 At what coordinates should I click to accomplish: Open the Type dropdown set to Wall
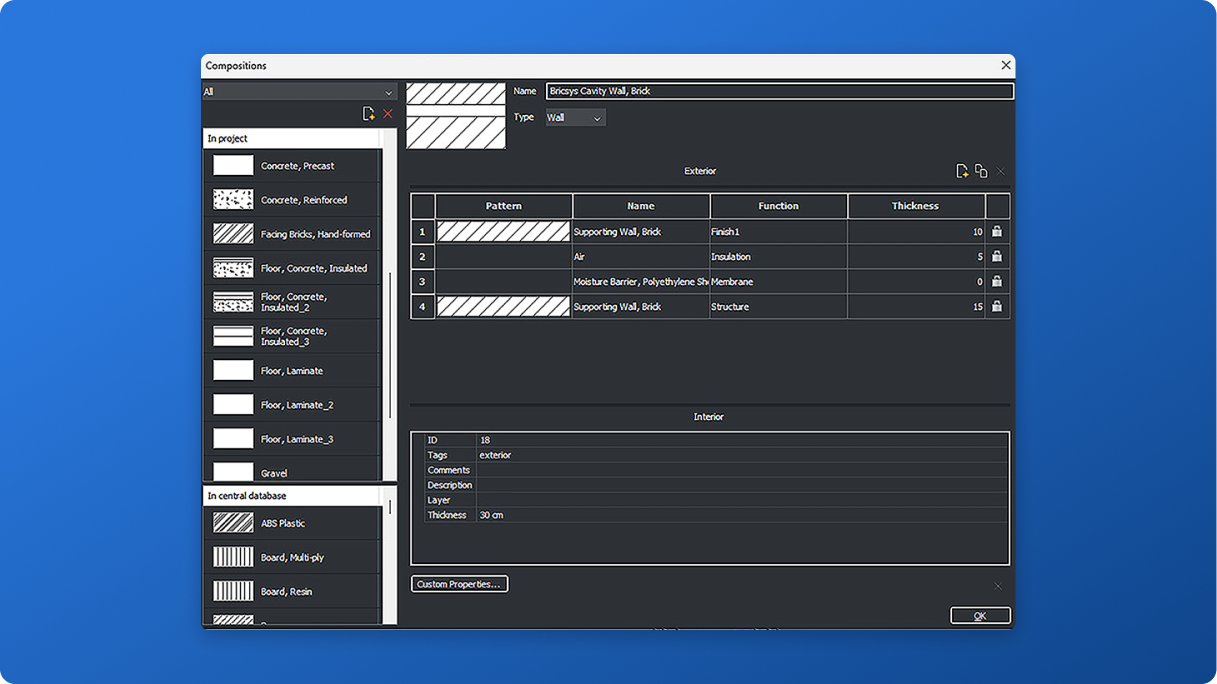[x=575, y=118]
